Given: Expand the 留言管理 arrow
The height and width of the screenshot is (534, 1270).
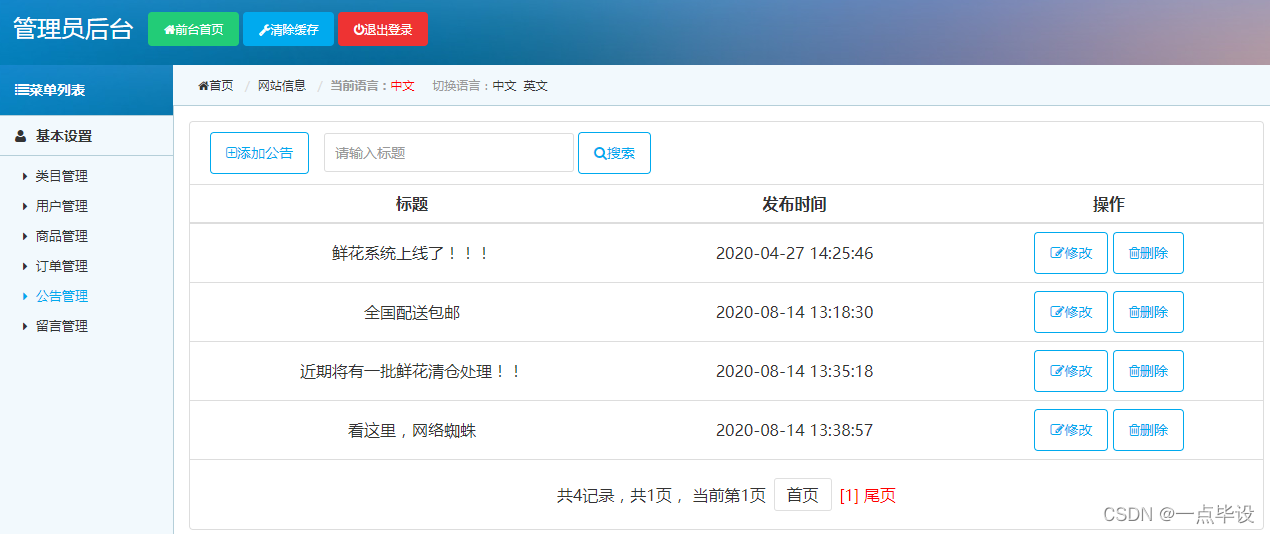Looking at the screenshot, I should pyautogui.click(x=25, y=326).
